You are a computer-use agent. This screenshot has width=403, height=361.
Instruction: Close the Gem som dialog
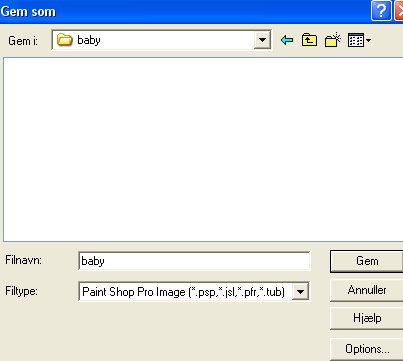399,11
